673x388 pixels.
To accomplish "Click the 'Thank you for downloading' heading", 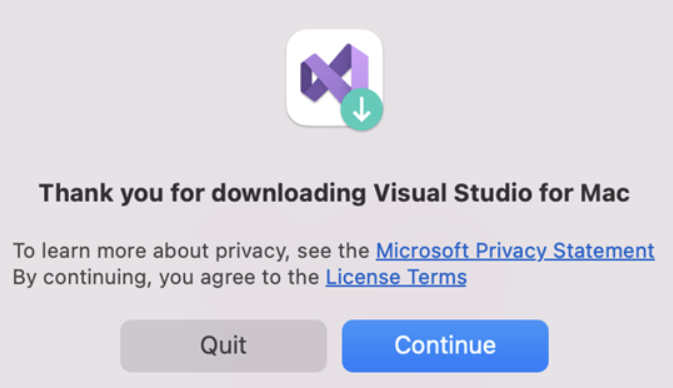I will point(334,193).
